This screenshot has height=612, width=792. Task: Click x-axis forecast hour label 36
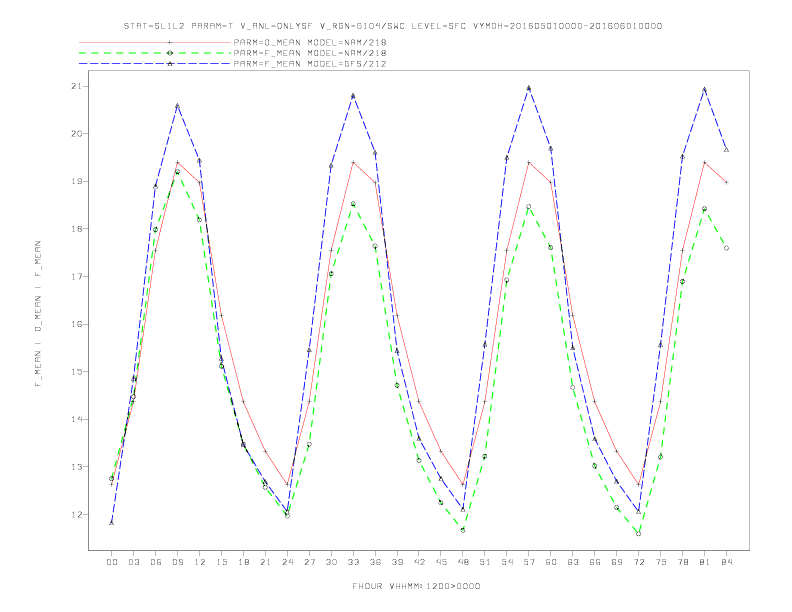tap(375, 562)
